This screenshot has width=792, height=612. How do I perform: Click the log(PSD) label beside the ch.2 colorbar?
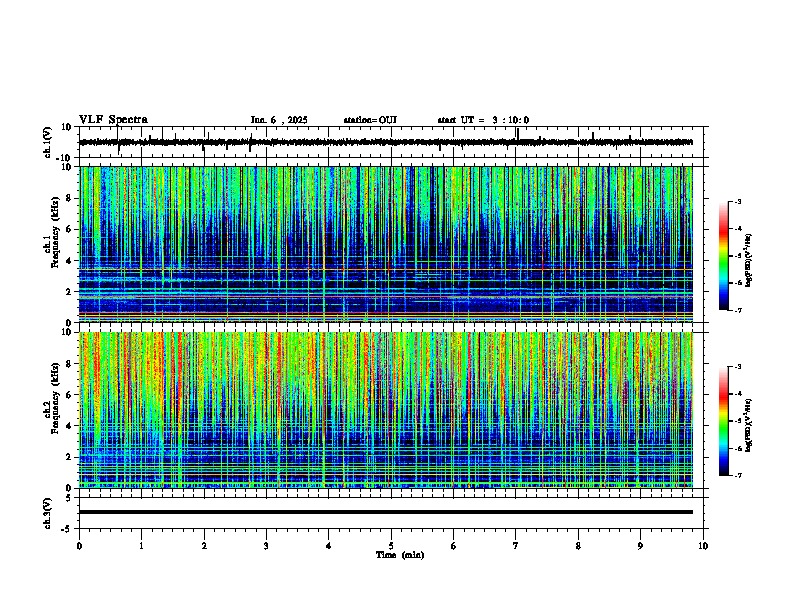748,425
